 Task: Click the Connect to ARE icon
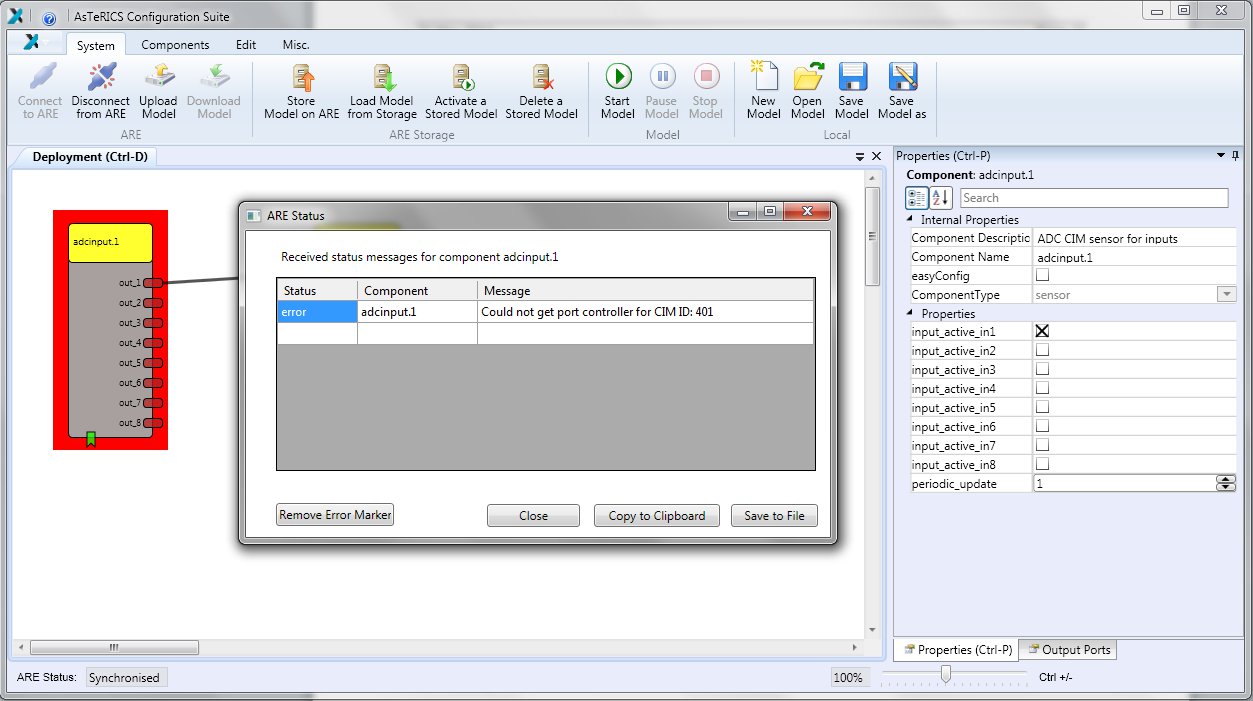[40, 77]
